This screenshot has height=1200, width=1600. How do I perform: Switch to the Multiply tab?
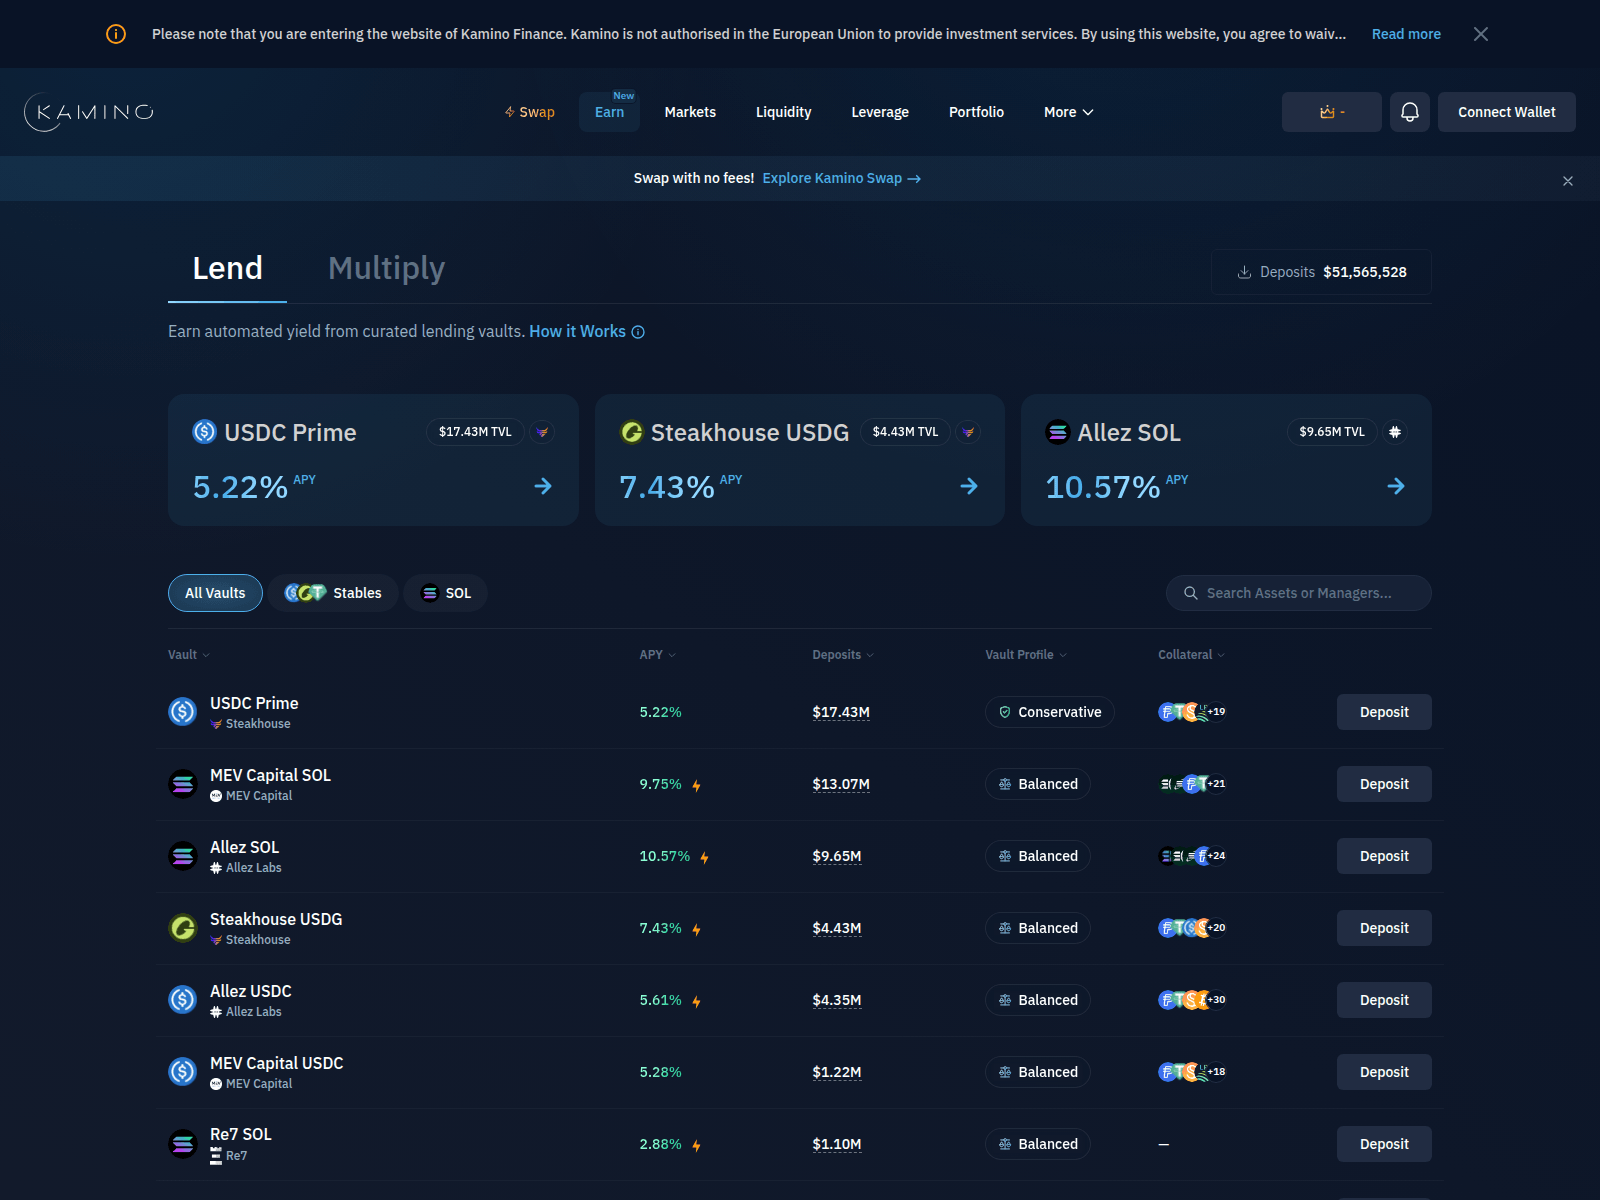click(x=386, y=268)
